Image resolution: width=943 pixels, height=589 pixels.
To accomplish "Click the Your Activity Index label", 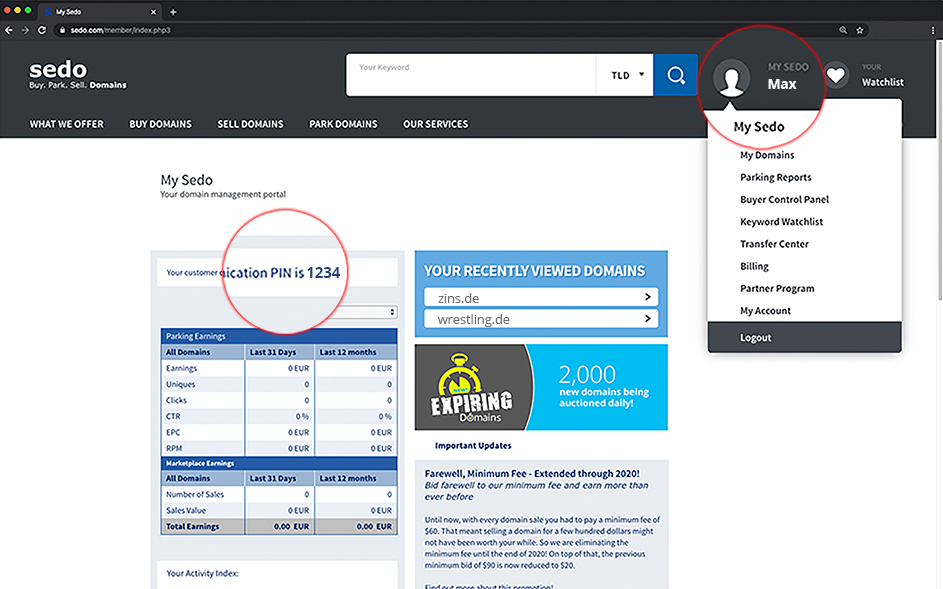I will [x=202, y=573].
